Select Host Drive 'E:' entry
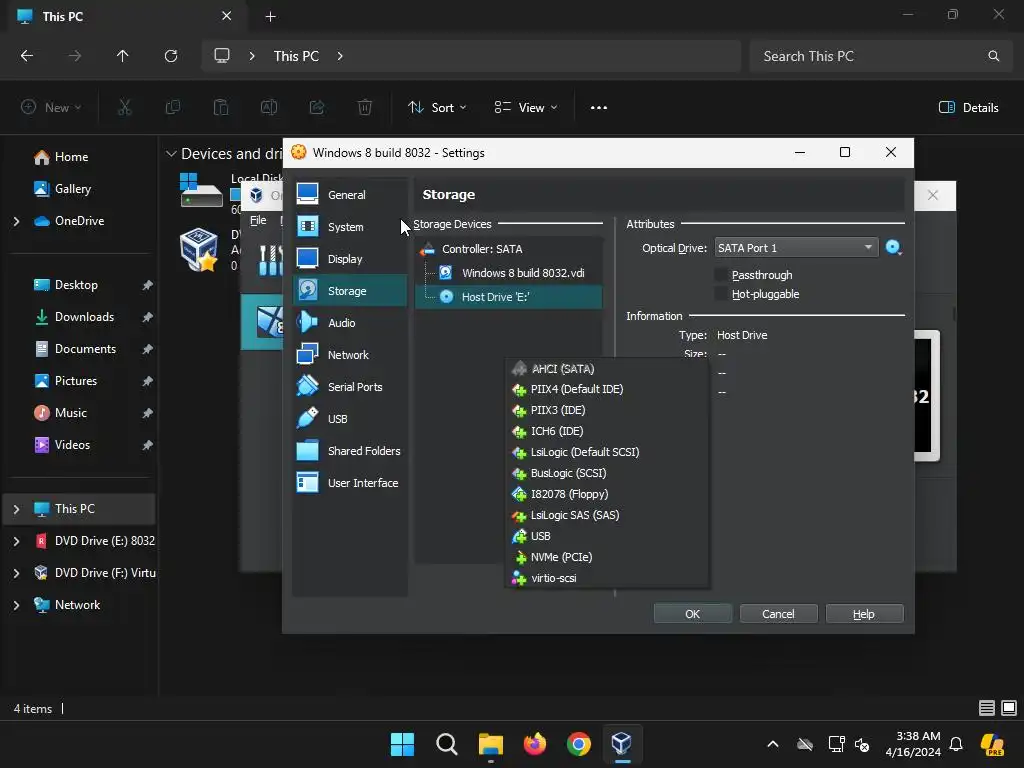The width and height of the screenshot is (1024, 768). coord(509,296)
